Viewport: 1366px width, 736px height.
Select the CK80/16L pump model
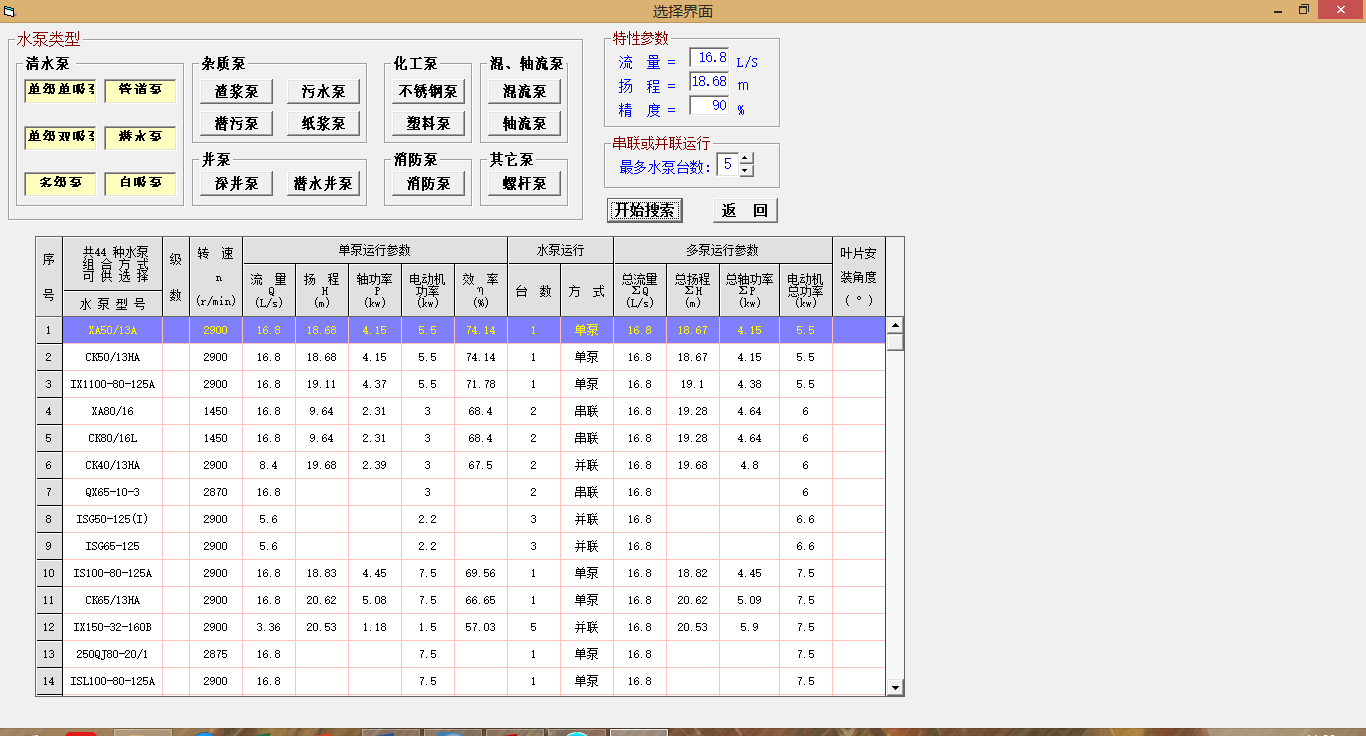[x=112, y=438]
